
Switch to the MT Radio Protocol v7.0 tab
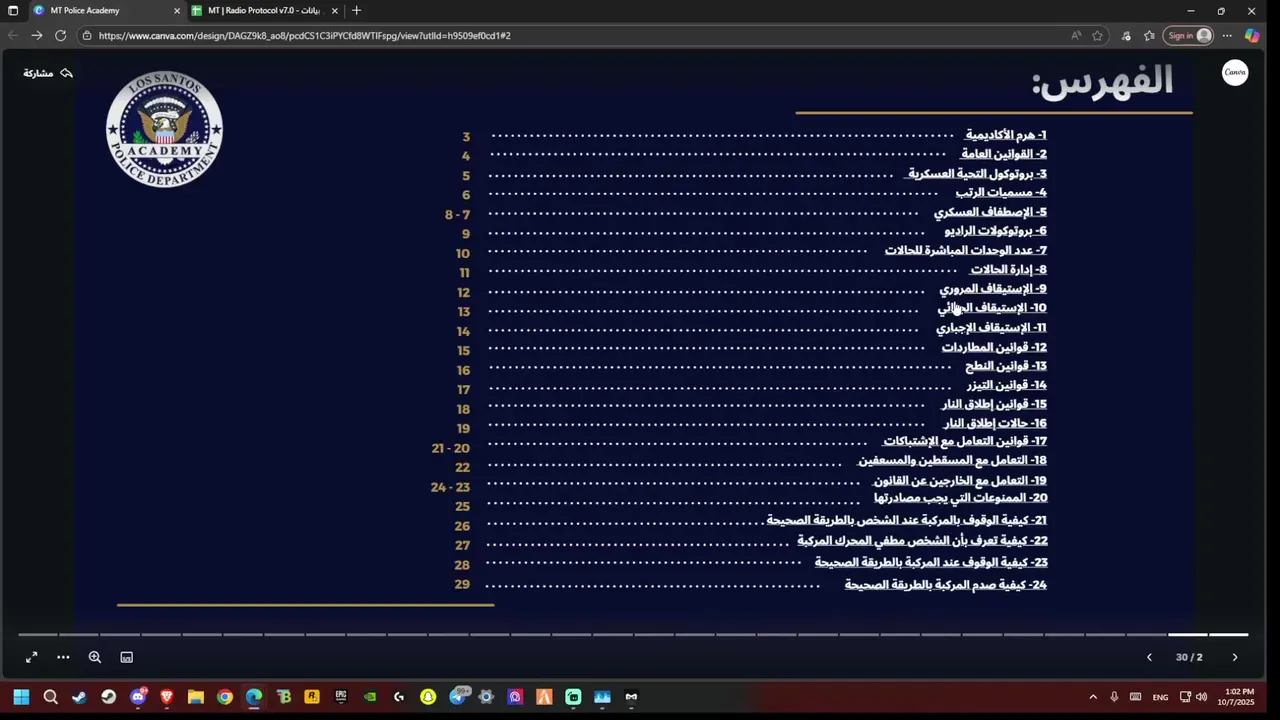coord(264,10)
